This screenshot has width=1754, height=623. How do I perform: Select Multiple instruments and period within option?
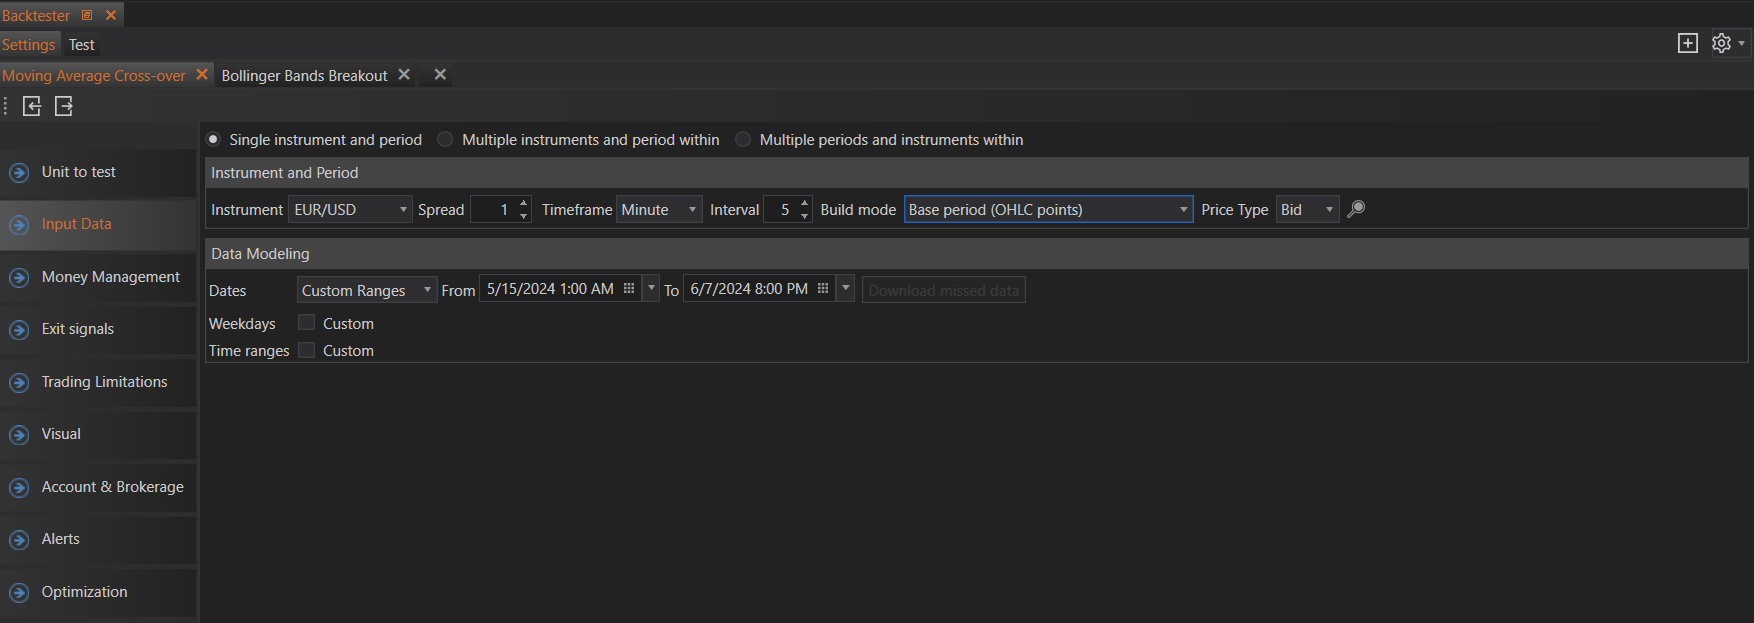[446, 140]
